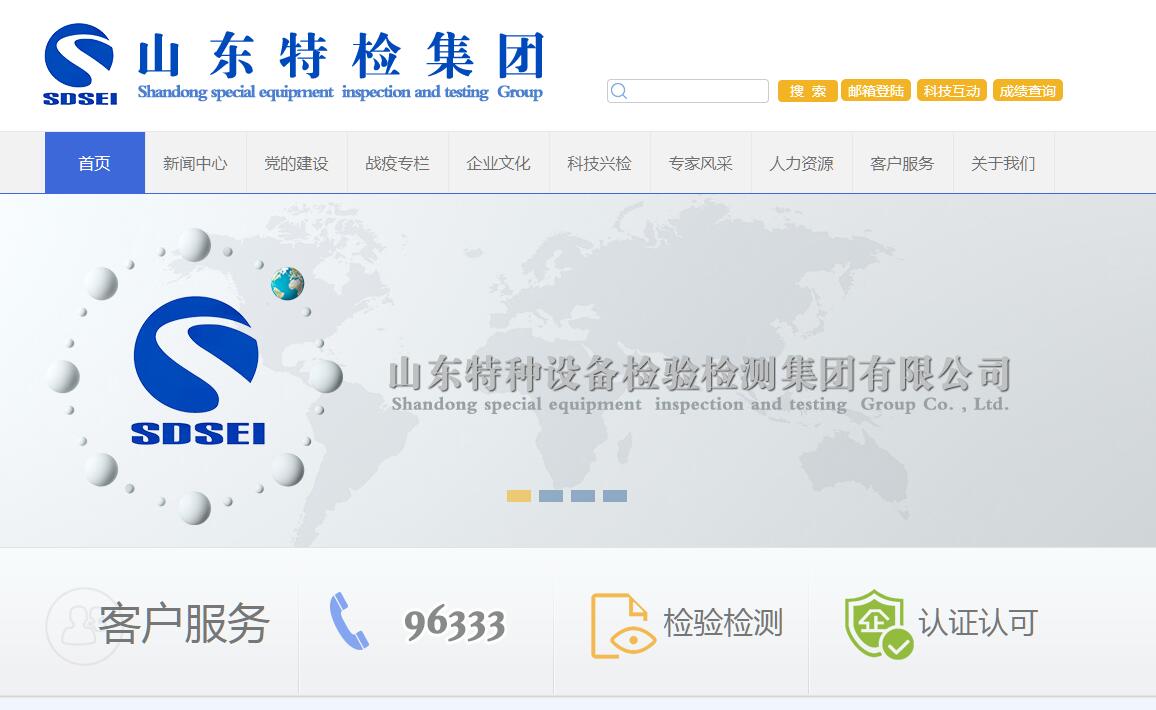
Task: Click the large SDSEI emblem in the banner
Action: click(x=197, y=370)
